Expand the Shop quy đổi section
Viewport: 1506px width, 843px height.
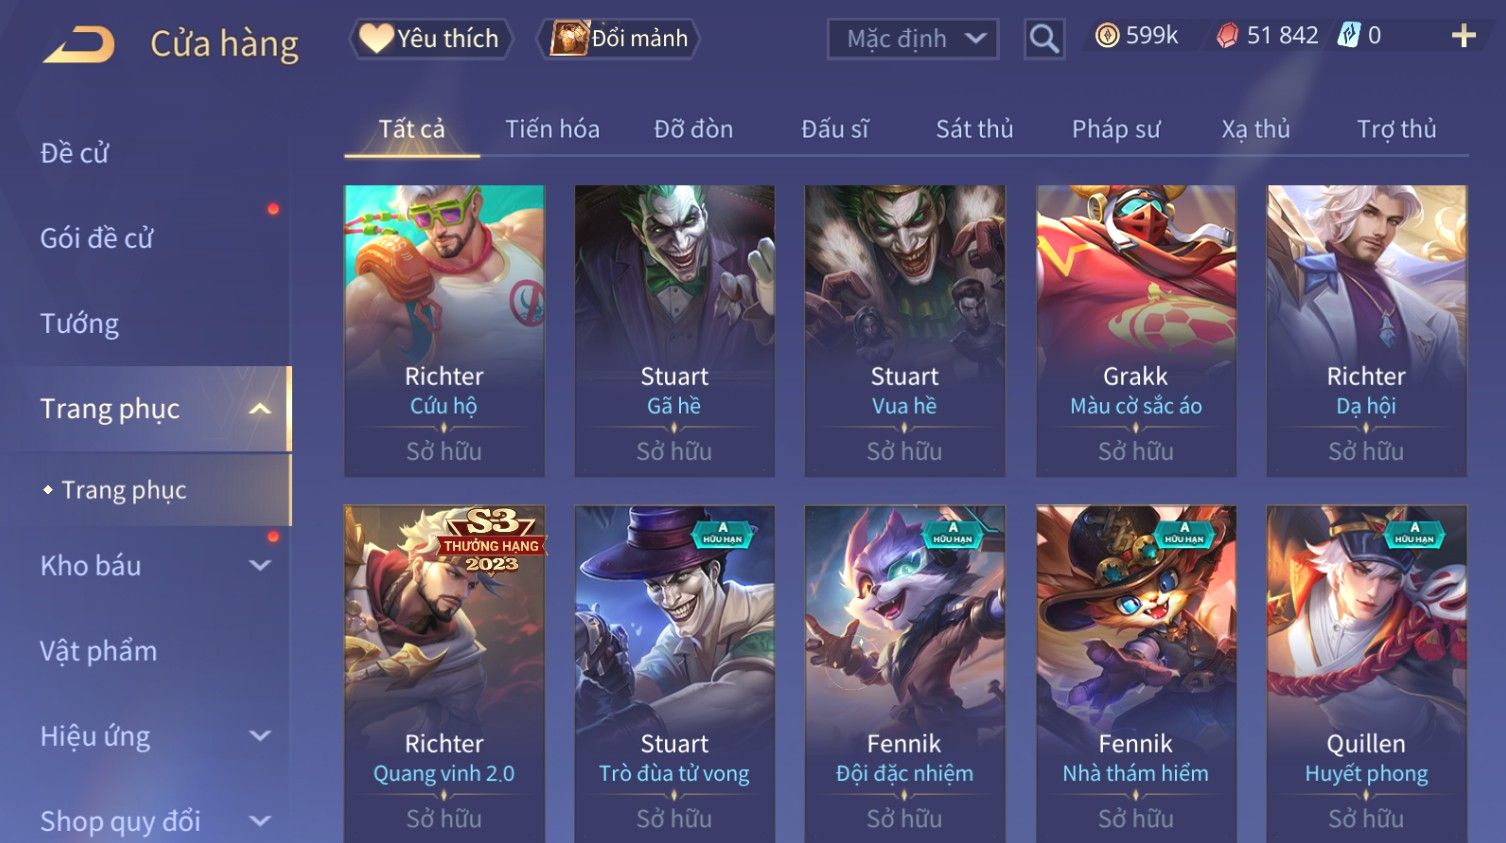click(259, 822)
